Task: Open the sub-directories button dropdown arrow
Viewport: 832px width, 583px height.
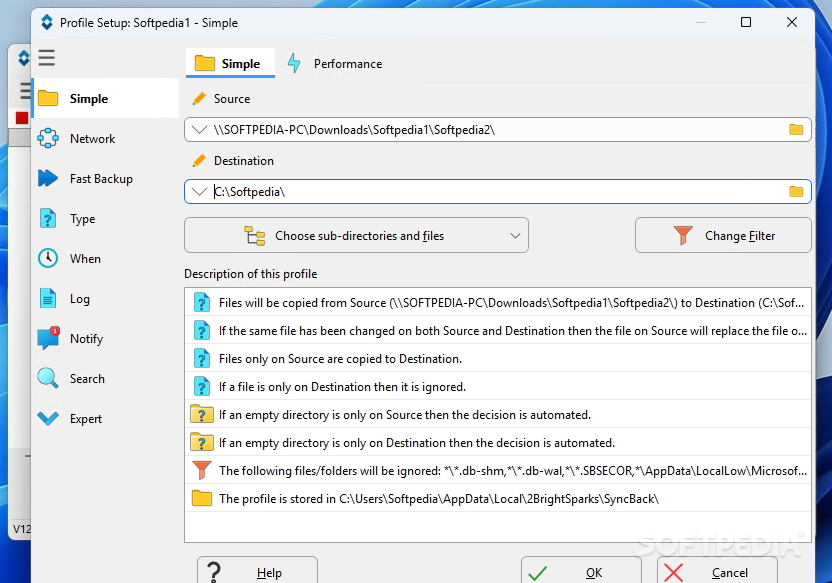Action: [x=515, y=236]
